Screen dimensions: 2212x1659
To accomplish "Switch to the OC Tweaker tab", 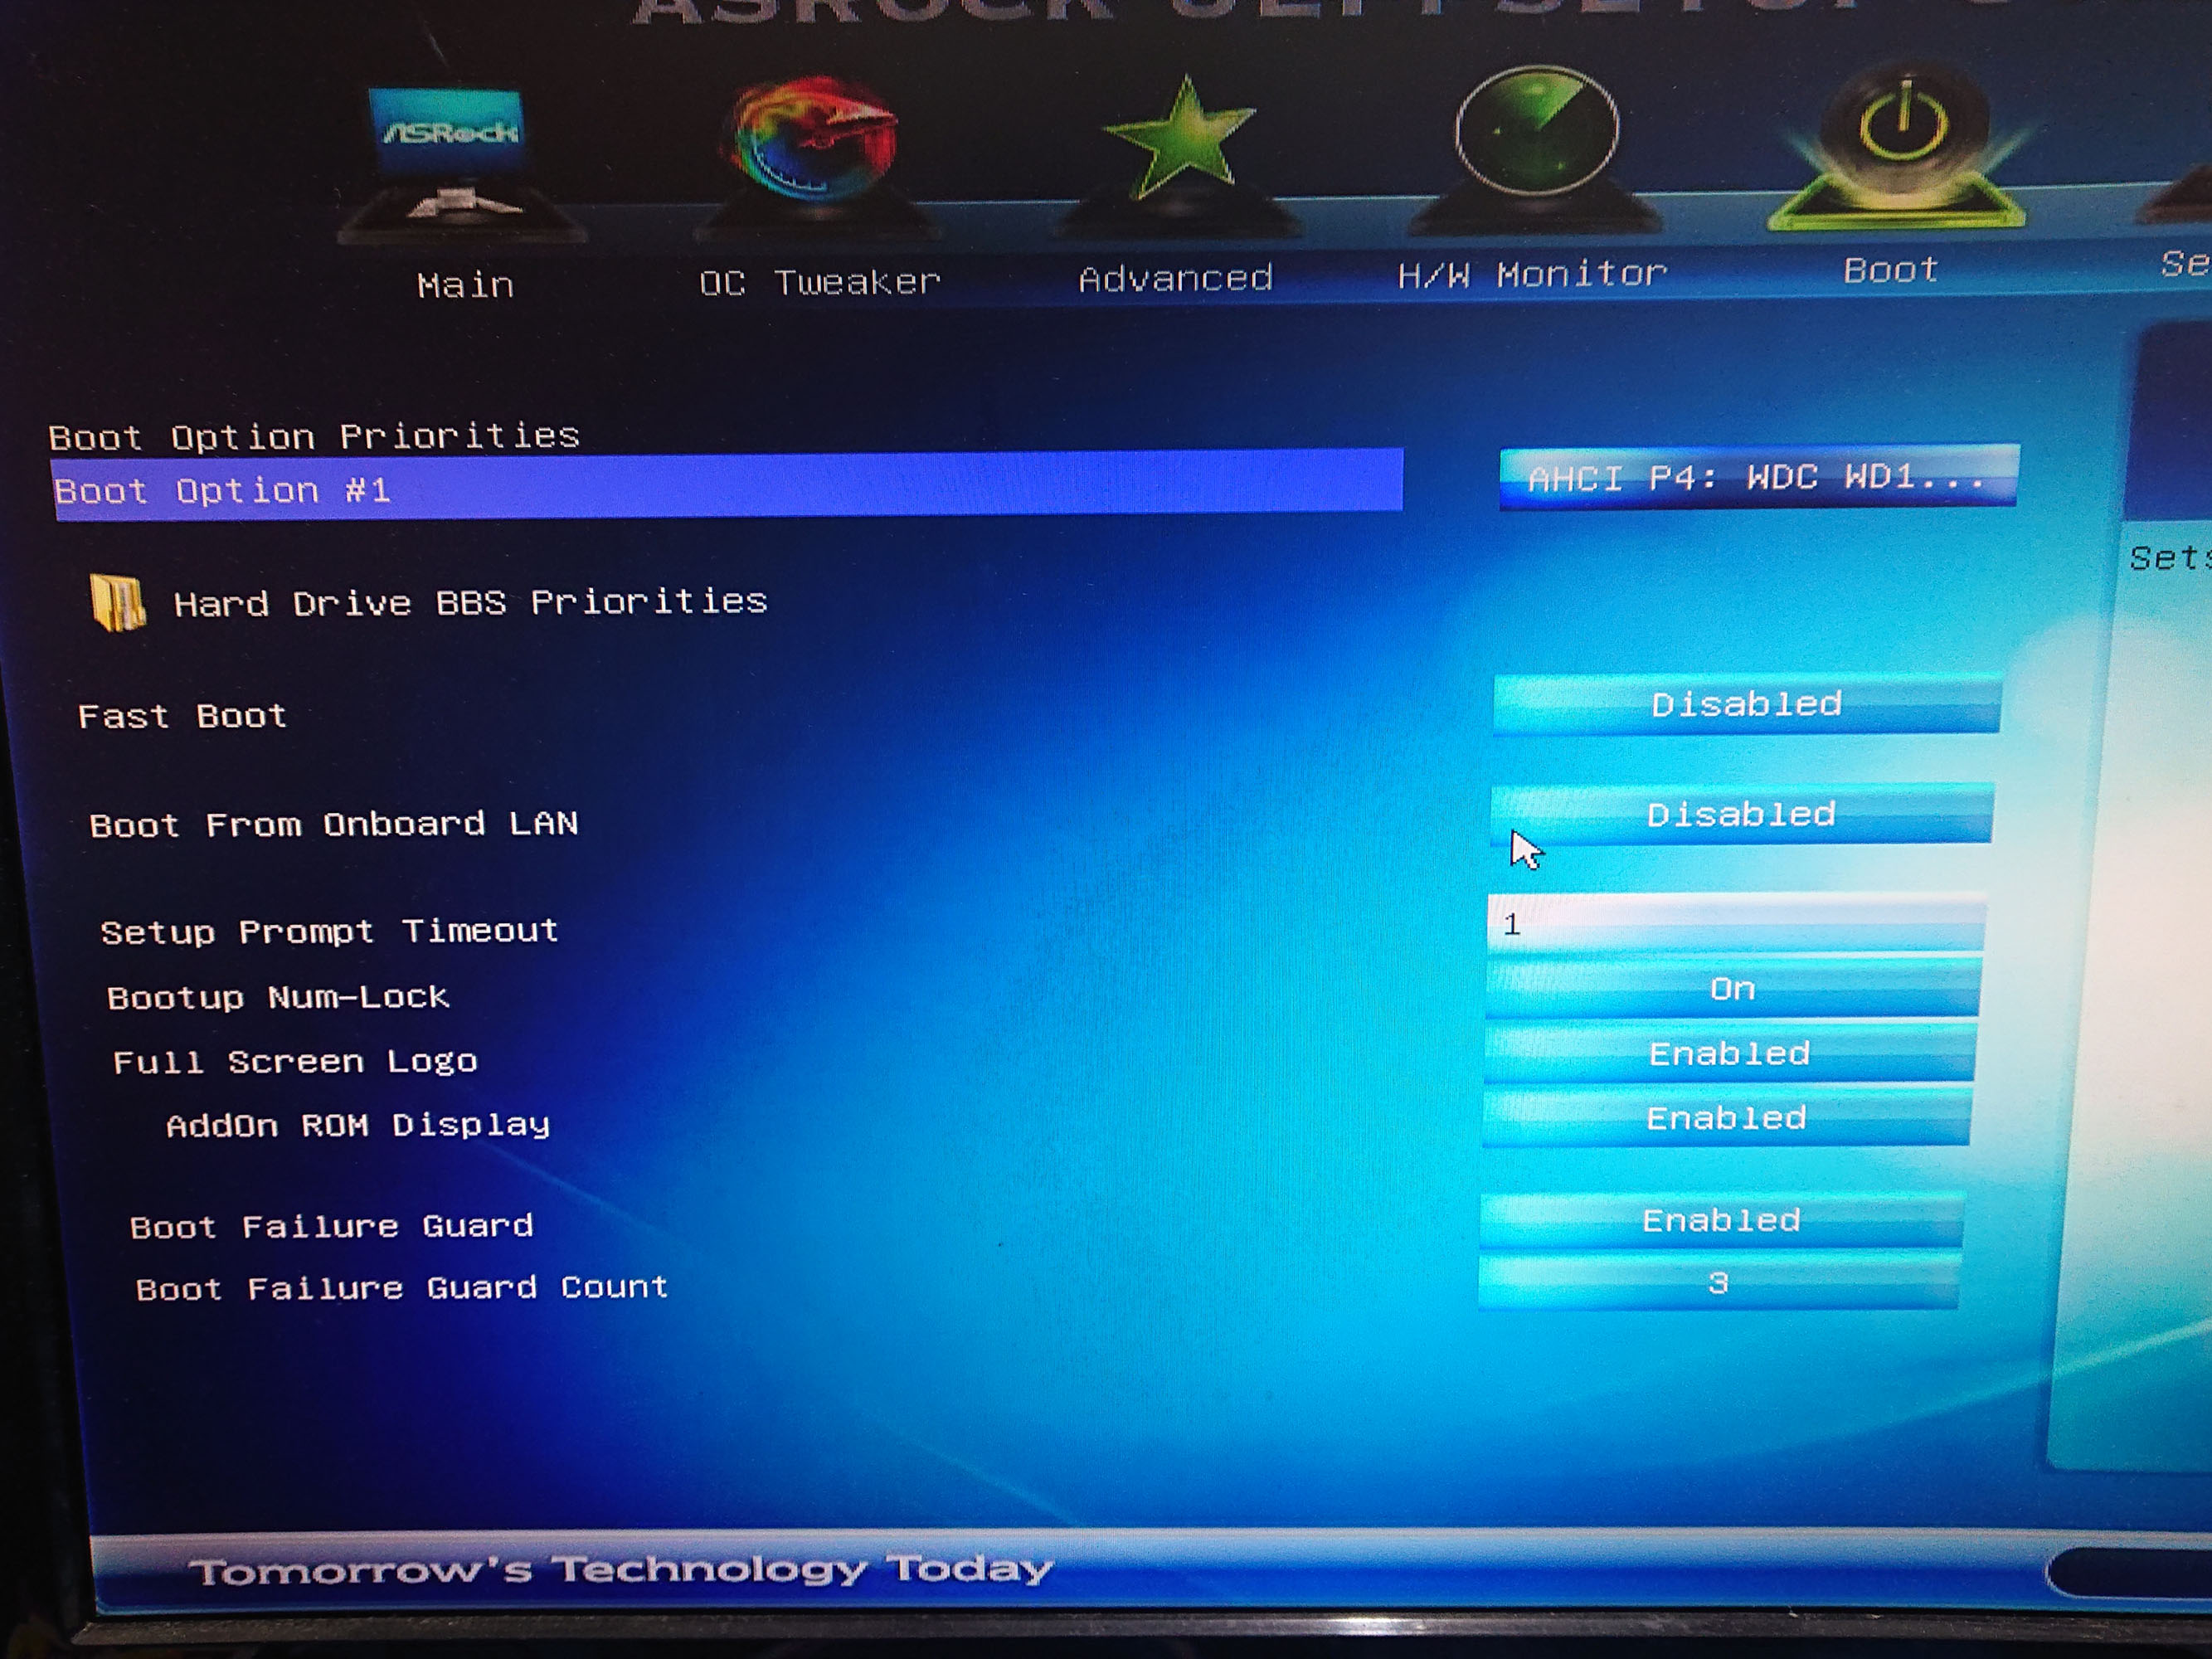I will pos(819,282).
